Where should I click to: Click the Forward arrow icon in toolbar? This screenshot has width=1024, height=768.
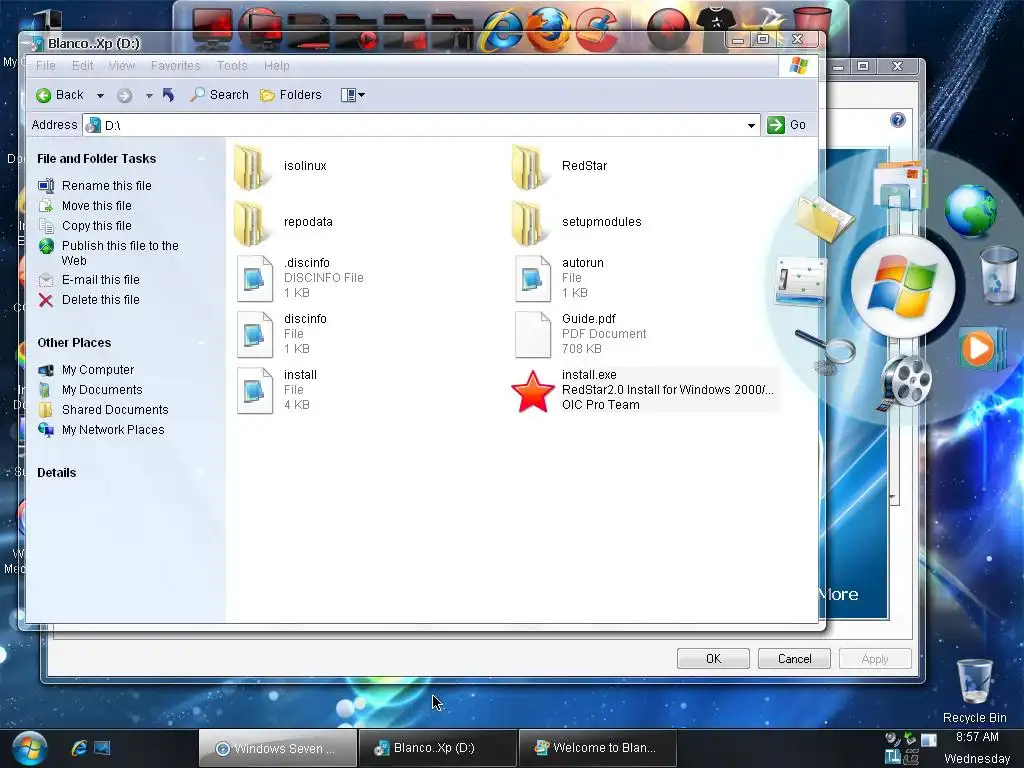124,95
